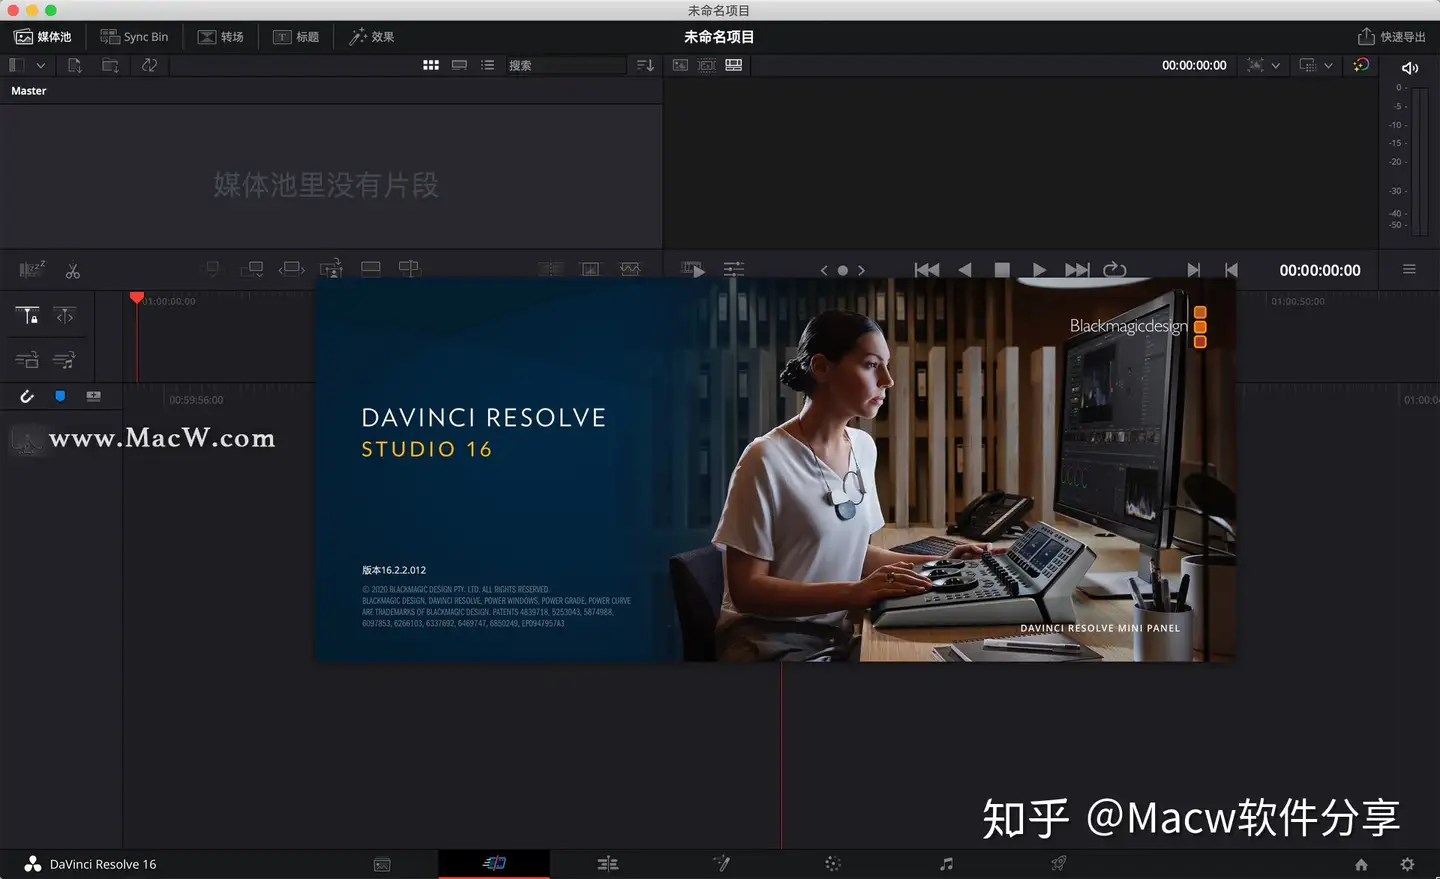Screen dimensions: 1440x879
Task: Click the set In point icon
Action: click(x=1193, y=270)
